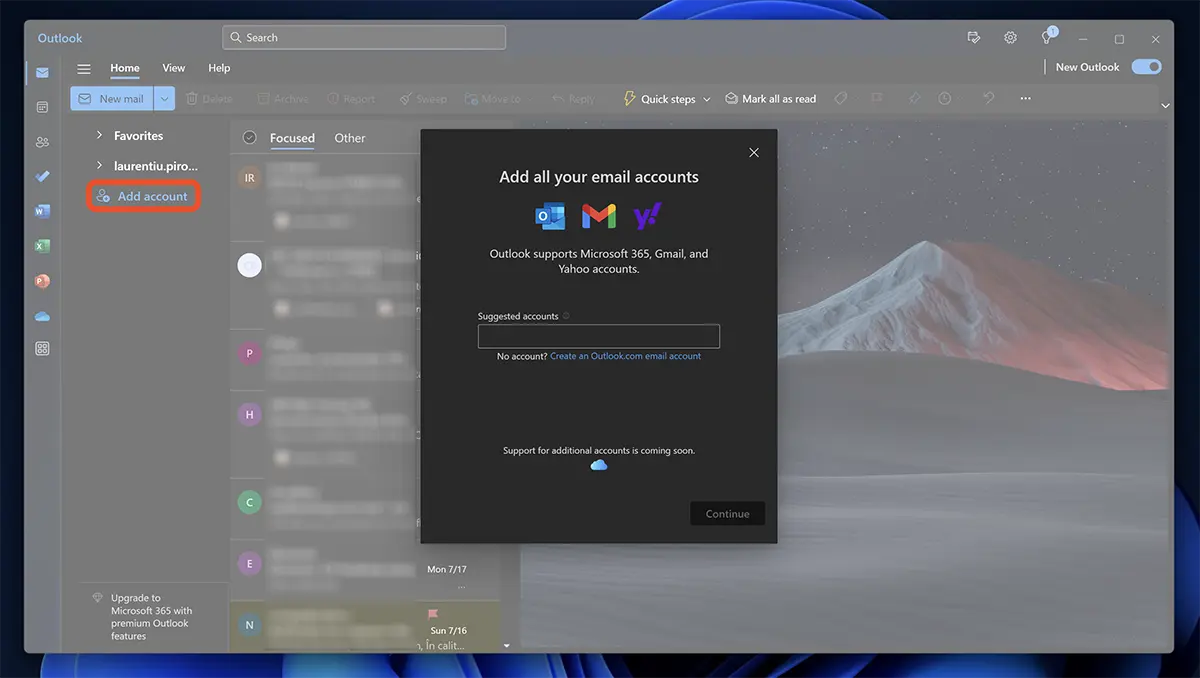This screenshot has width=1200, height=678.
Task: Click the Move to toolbar button
Action: click(x=492, y=99)
